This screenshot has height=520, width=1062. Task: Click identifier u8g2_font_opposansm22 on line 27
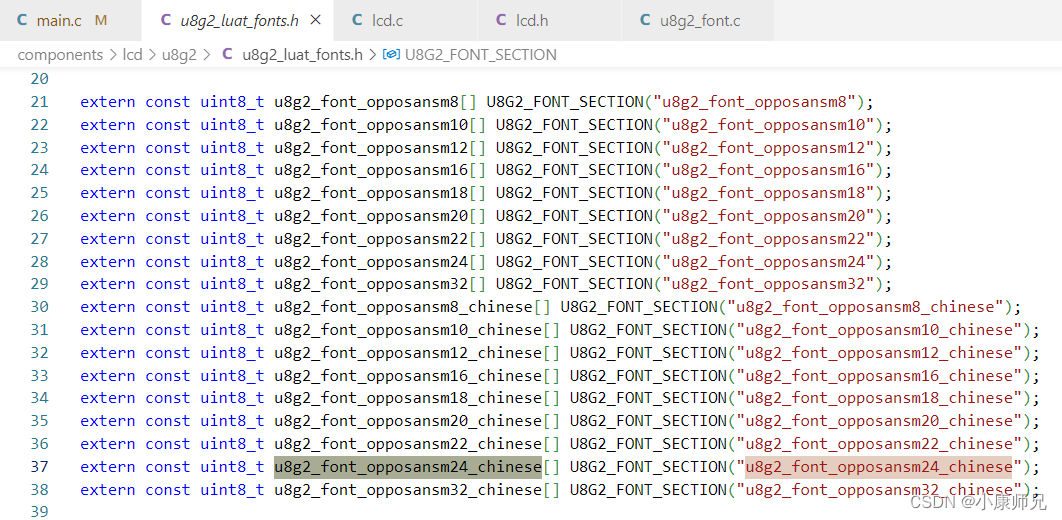(x=371, y=239)
